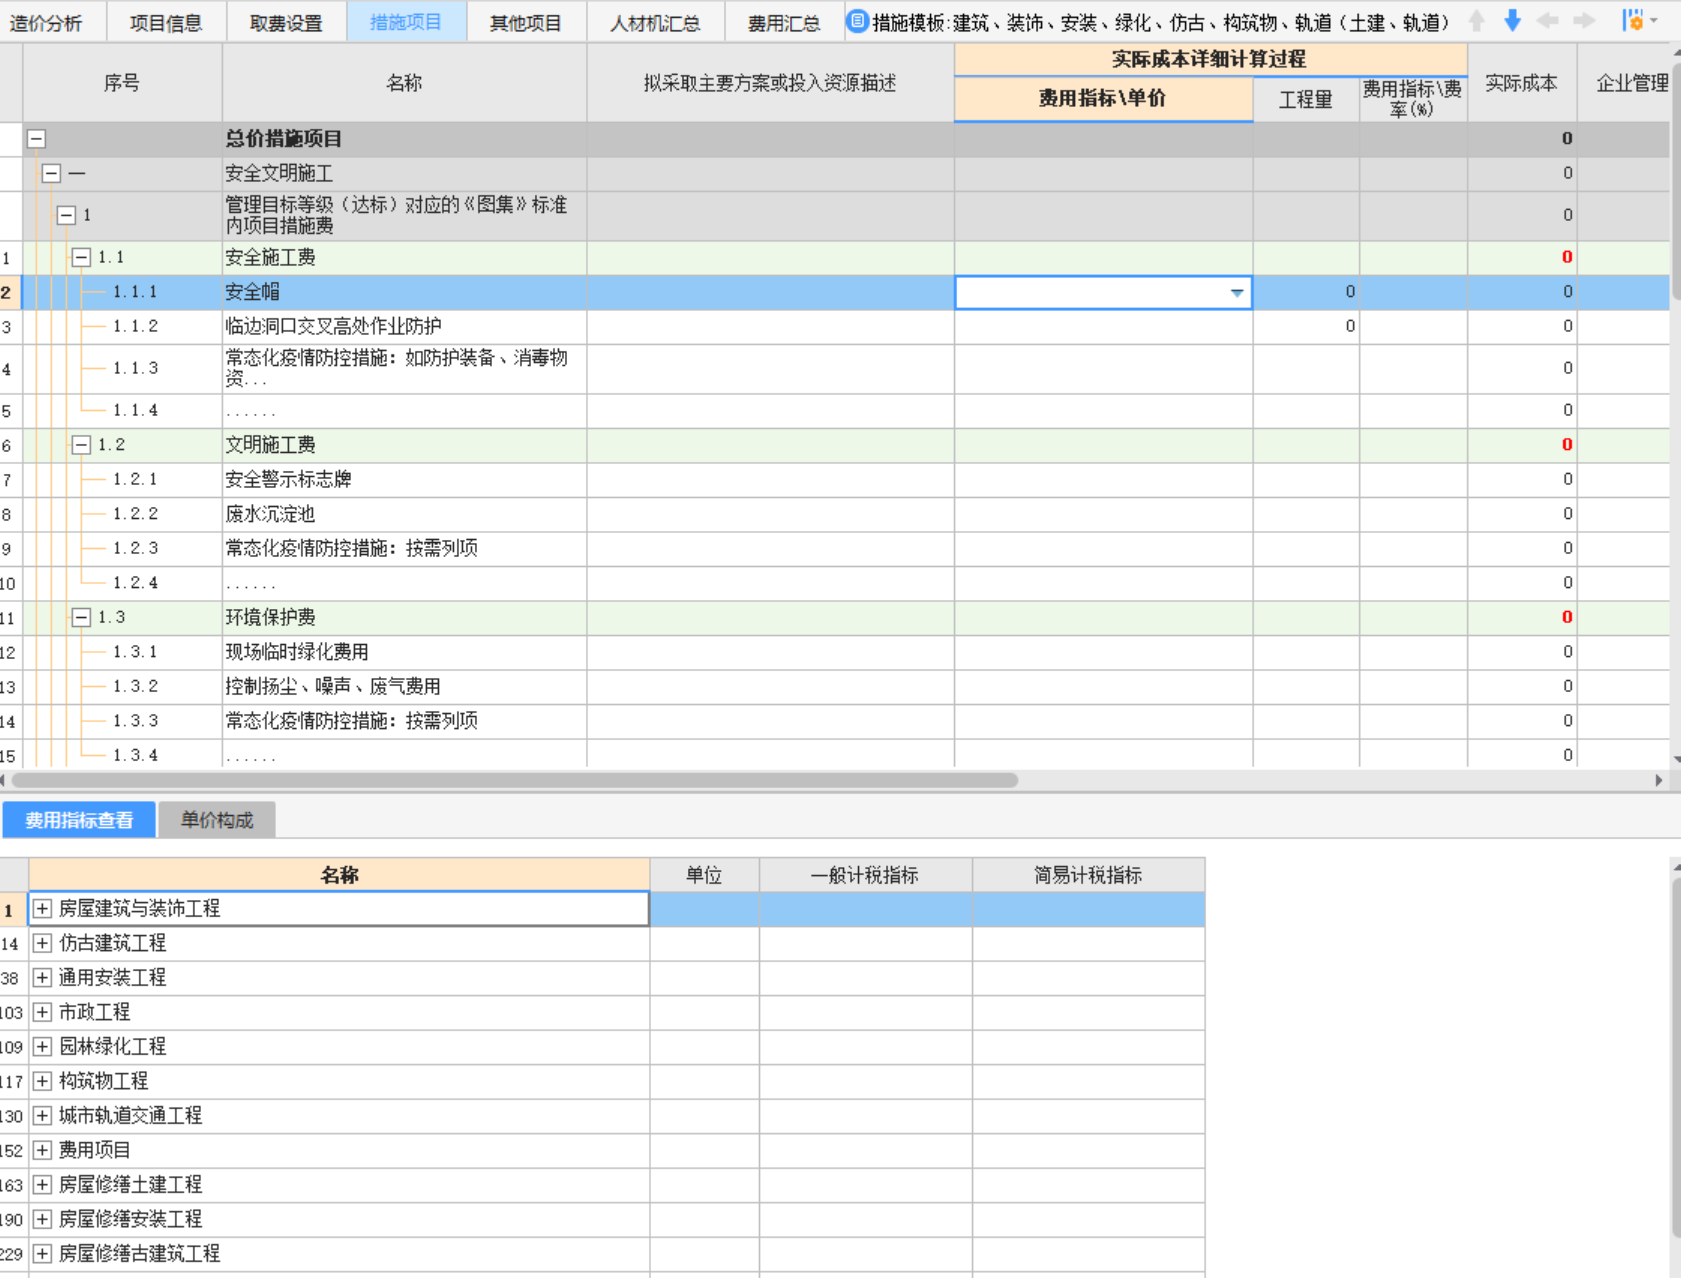Viewport: 1681px width, 1278px height.
Task: Switch to 人材机汇总 tab
Action: (x=655, y=22)
